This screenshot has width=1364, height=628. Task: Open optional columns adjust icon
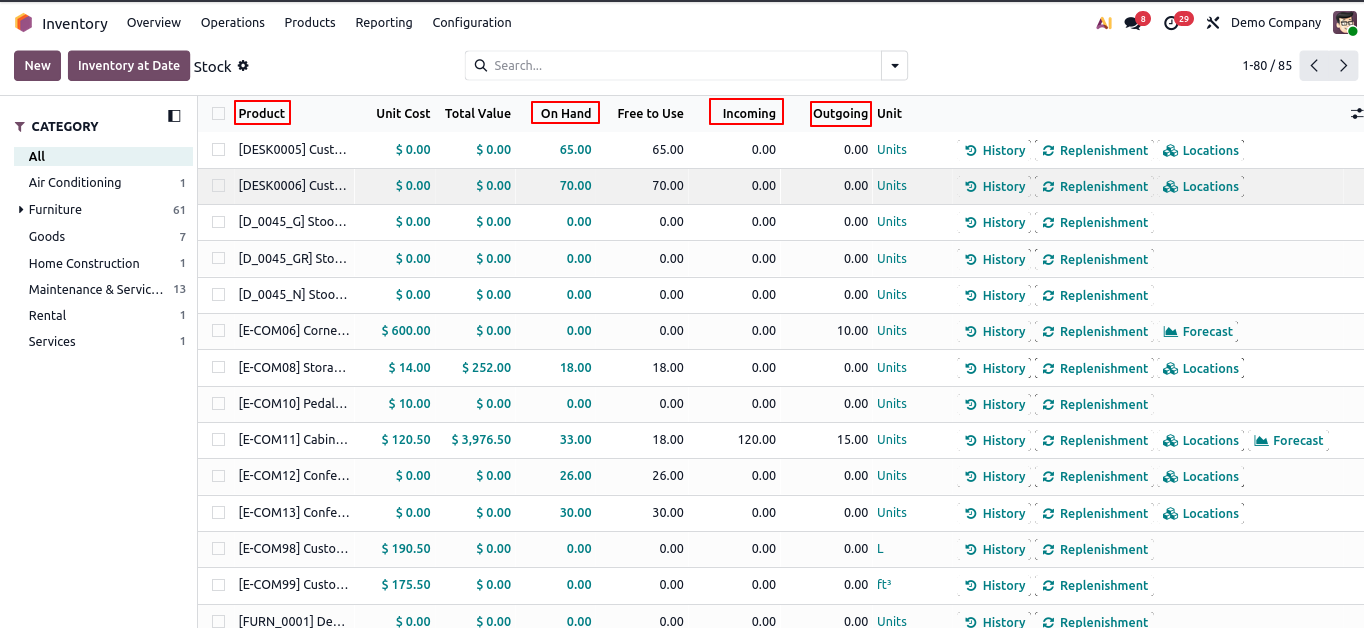pos(1356,114)
